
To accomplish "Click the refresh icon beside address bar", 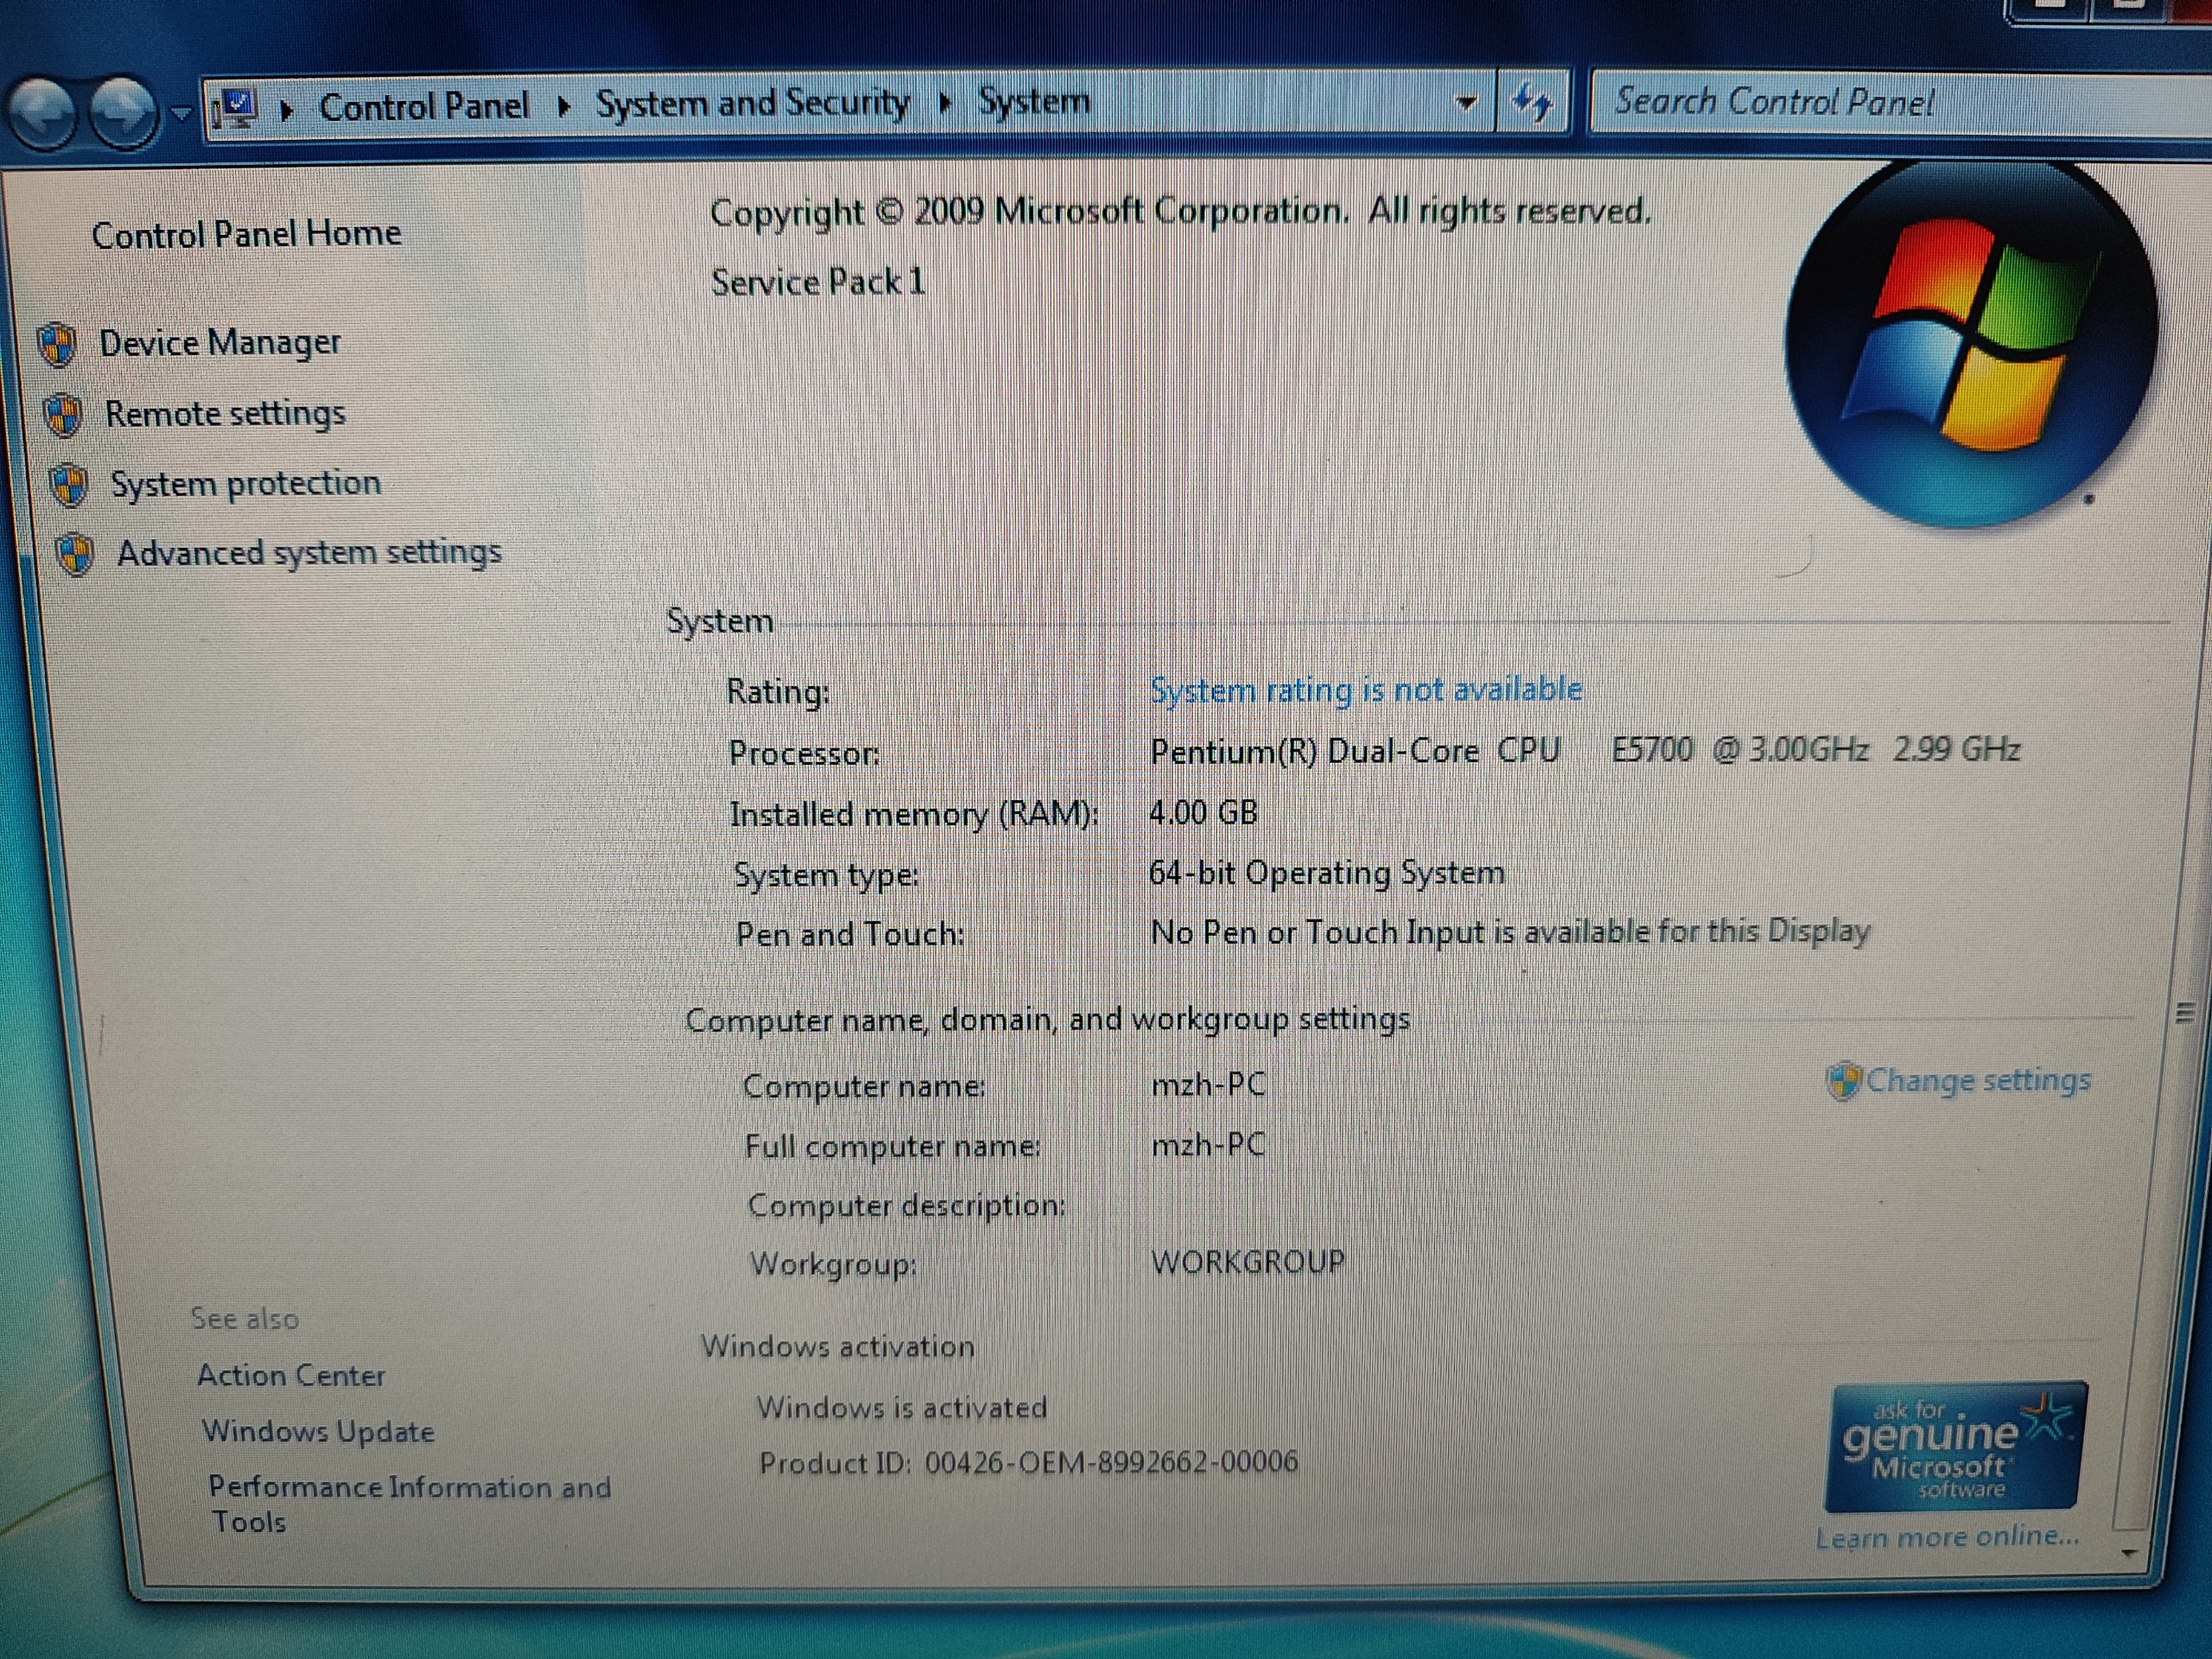I will [1531, 102].
